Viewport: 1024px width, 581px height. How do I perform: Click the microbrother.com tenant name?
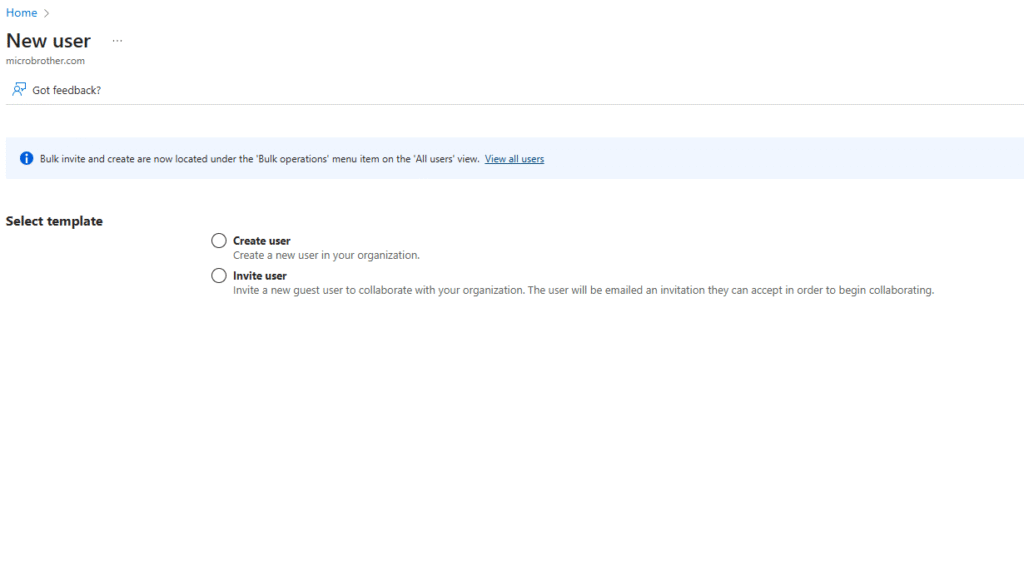(x=45, y=61)
